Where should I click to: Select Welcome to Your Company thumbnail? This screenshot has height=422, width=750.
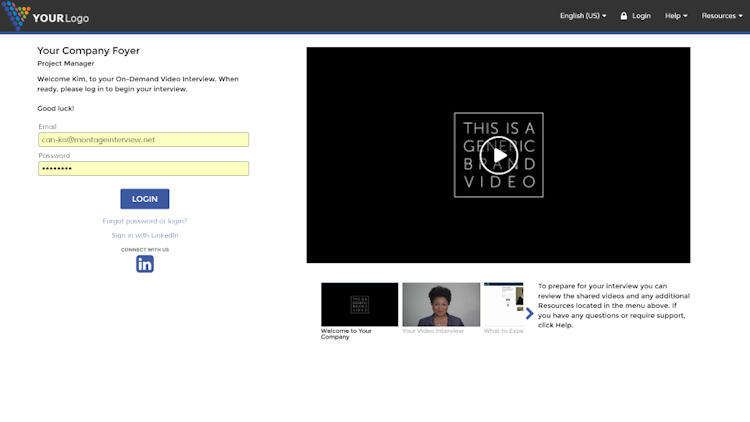[x=360, y=305]
